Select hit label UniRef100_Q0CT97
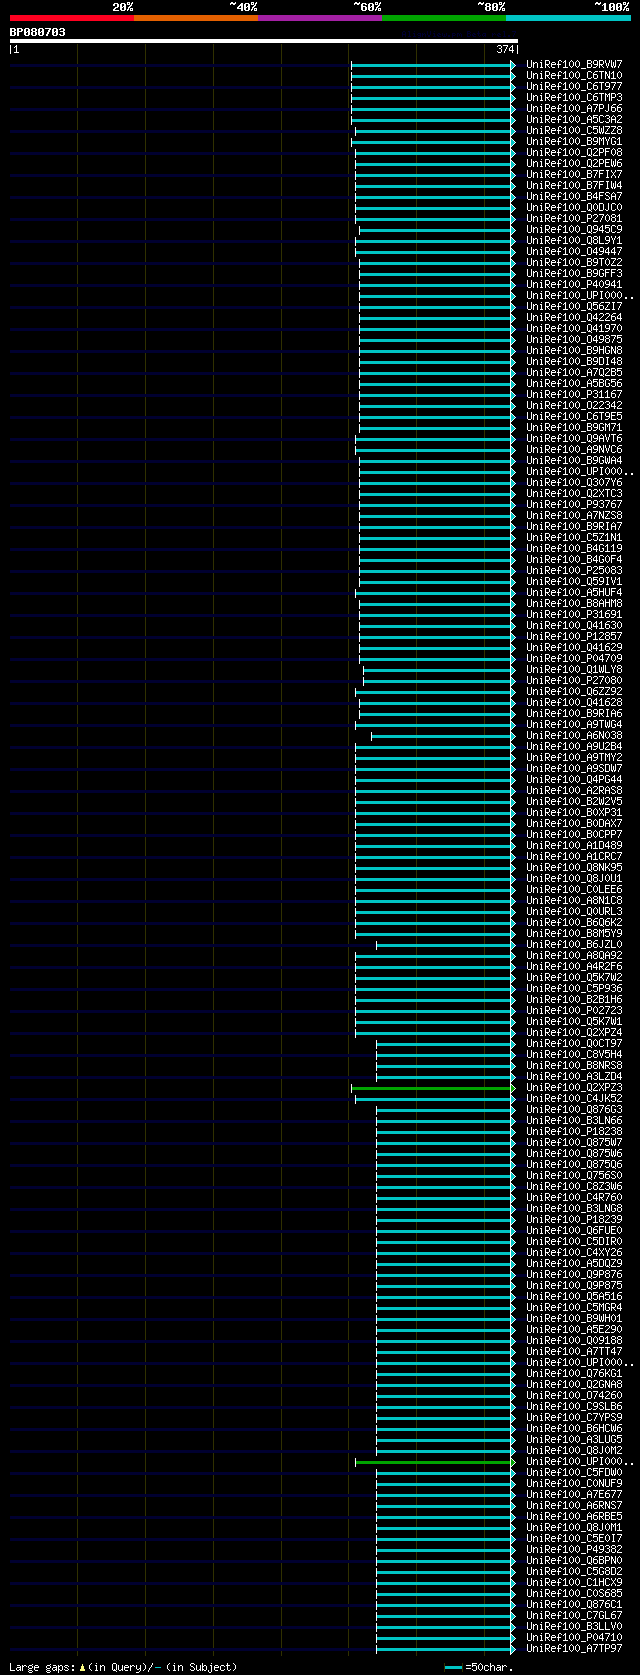640x1675 pixels. tap(574, 1044)
